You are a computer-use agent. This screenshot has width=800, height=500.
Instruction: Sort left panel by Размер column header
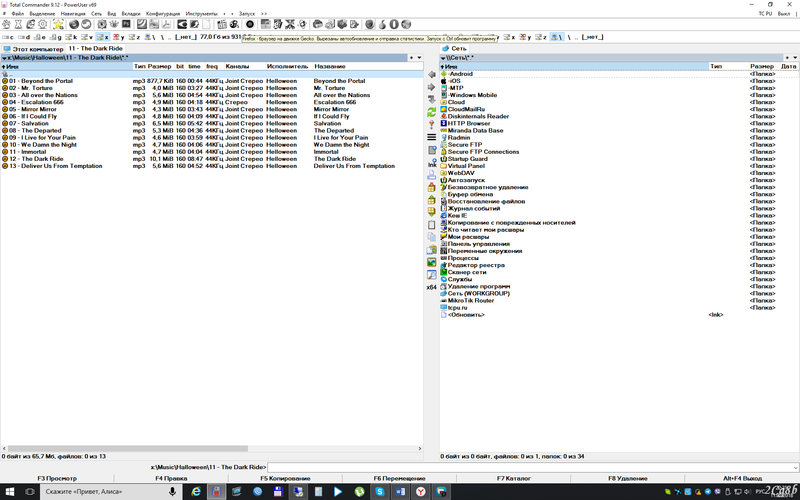pyautogui.click(x=159, y=66)
